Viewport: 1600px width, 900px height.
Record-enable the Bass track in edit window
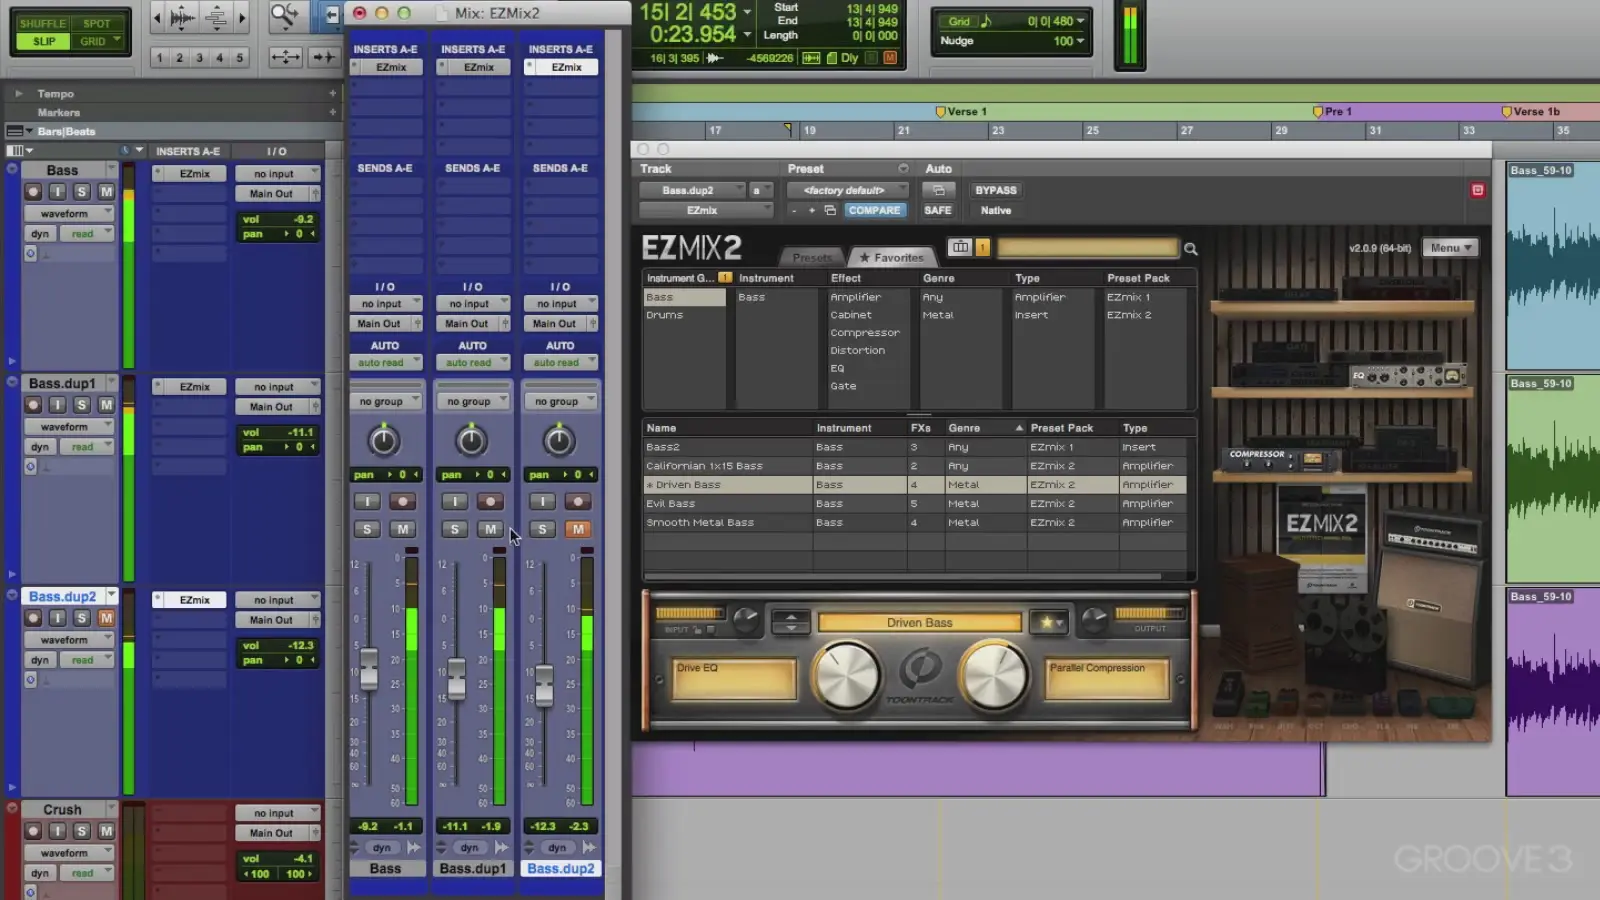33,192
